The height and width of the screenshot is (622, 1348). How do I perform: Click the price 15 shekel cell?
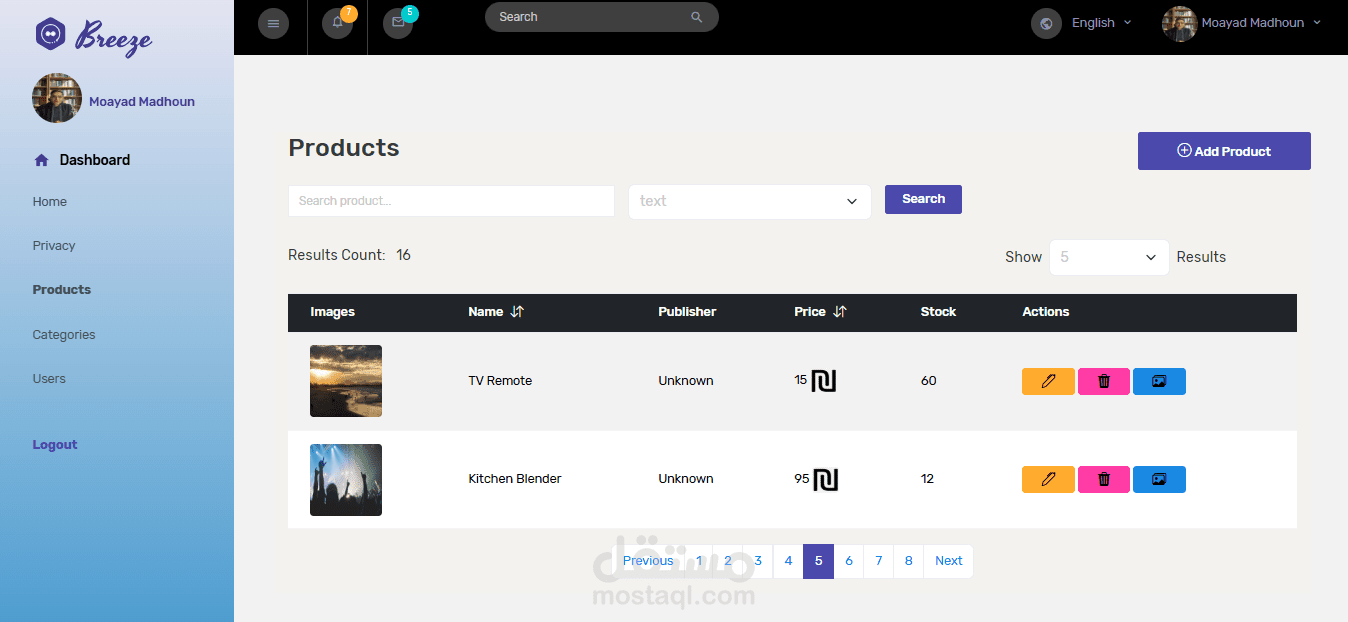point(815,381)
